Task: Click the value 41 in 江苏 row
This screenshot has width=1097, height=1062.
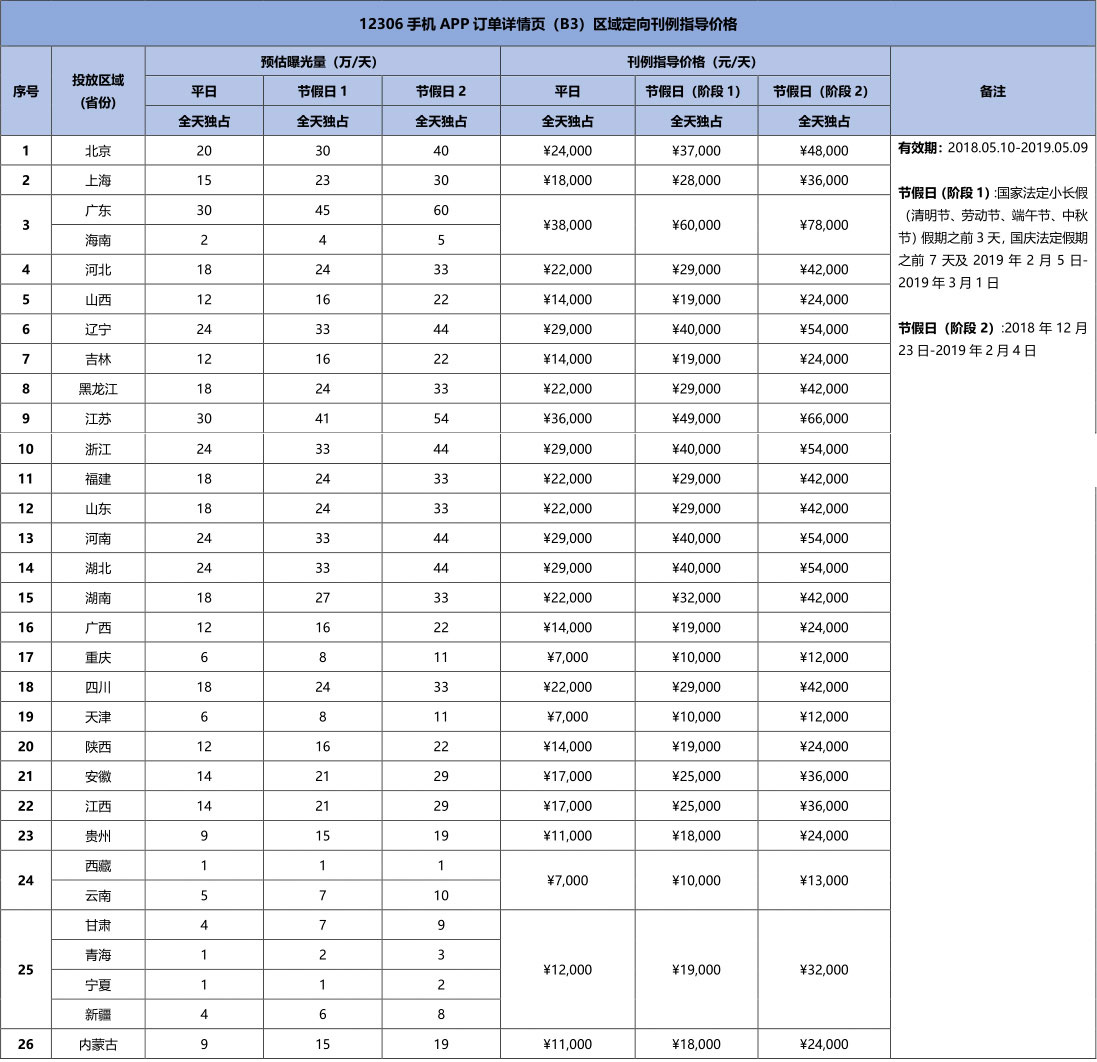Action: tap(323, 418)
